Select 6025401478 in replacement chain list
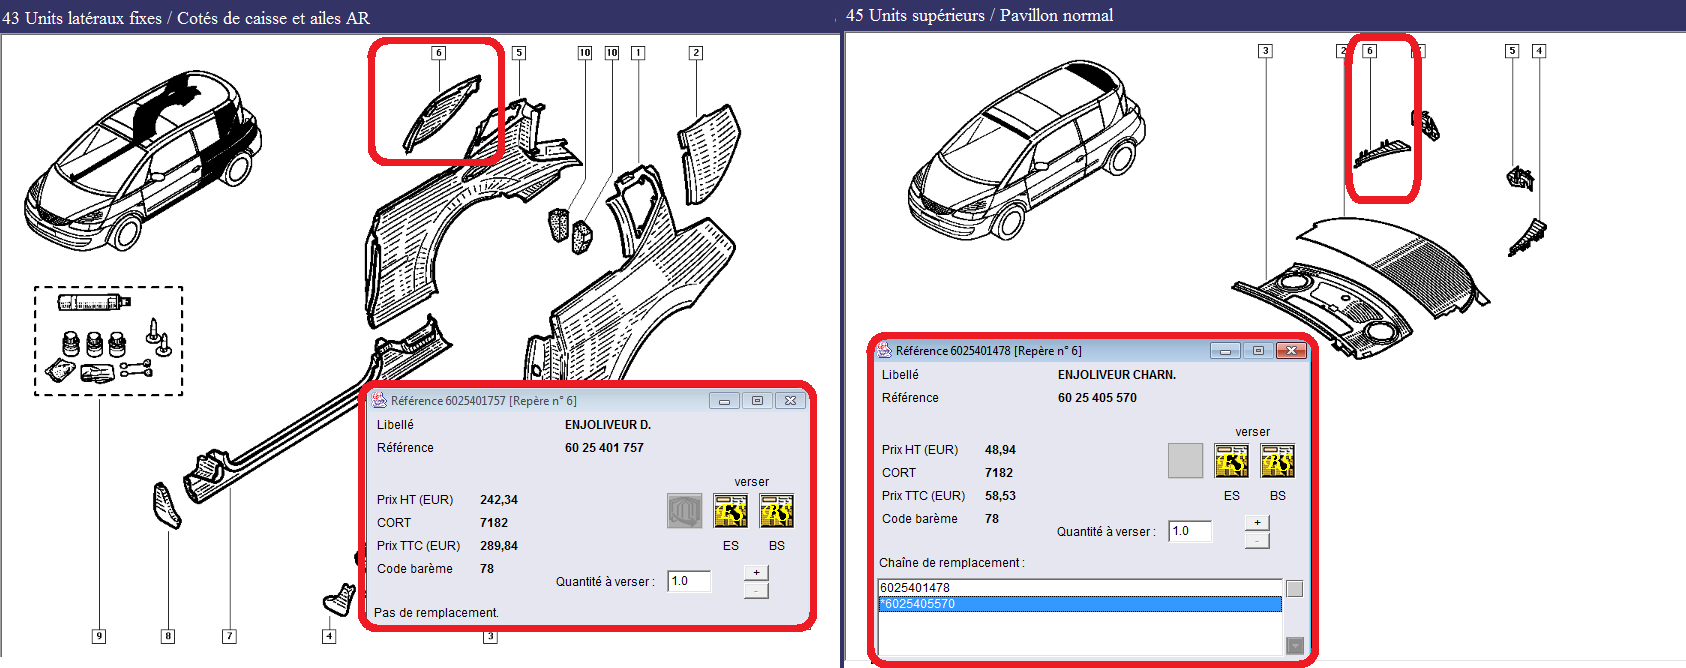 [x=1079, y=588]
